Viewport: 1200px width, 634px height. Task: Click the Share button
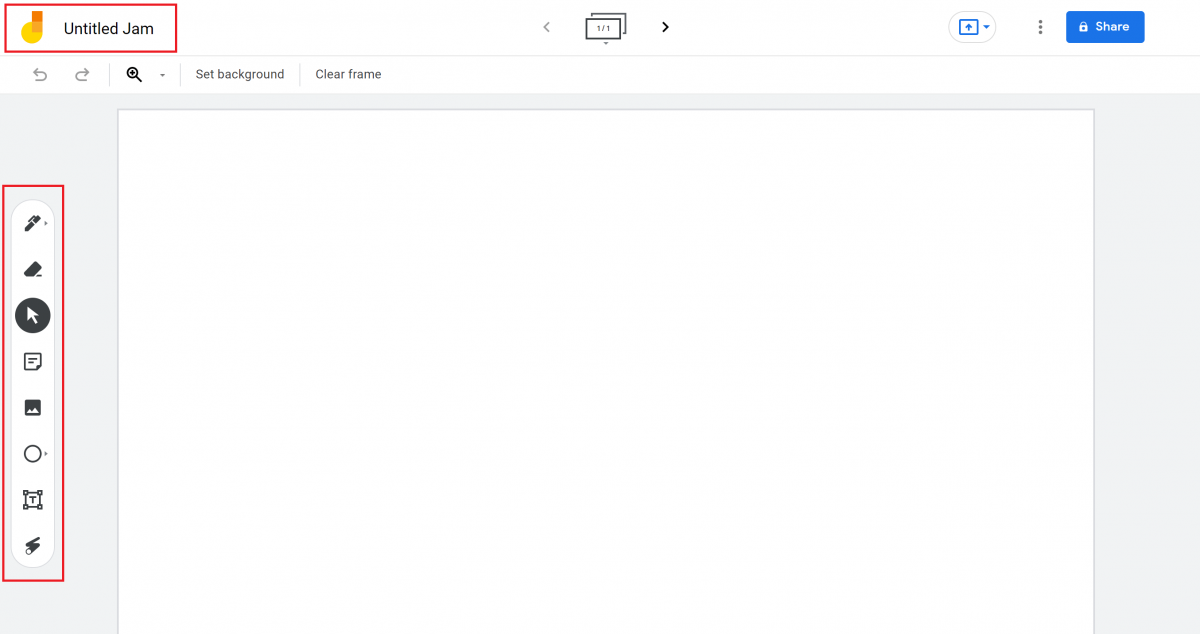click(1105, 27)
